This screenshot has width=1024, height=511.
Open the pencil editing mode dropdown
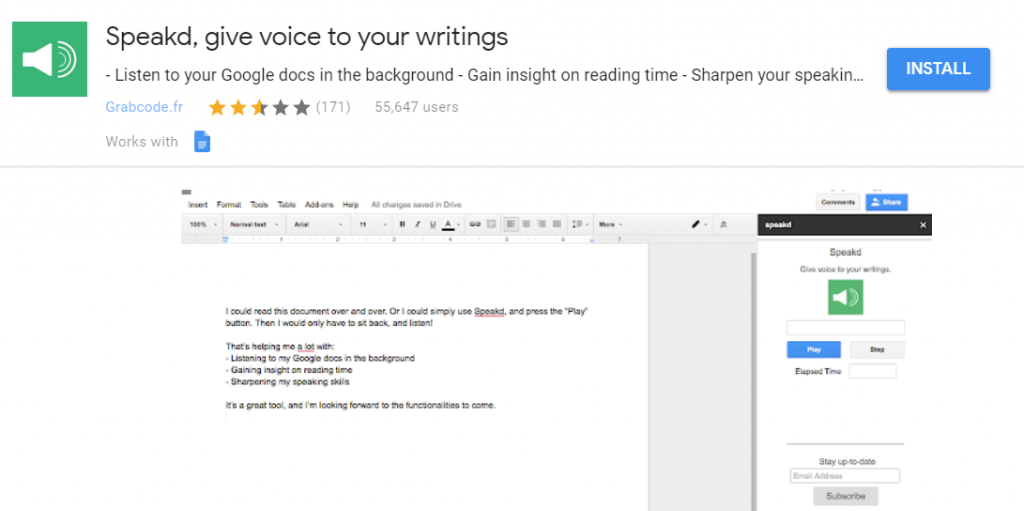(699, 224)
